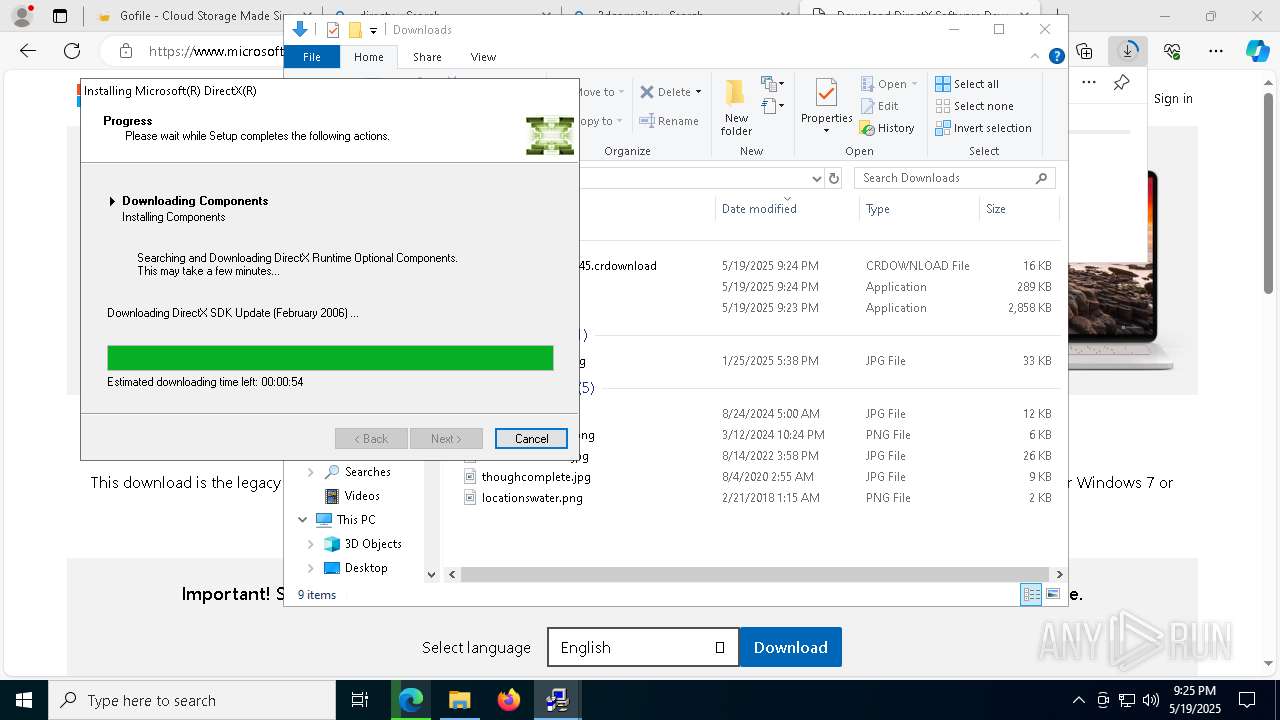Screen dimensions: 1280x720
Task: Create a New folder in Explorer
Action: coord(736,107)
